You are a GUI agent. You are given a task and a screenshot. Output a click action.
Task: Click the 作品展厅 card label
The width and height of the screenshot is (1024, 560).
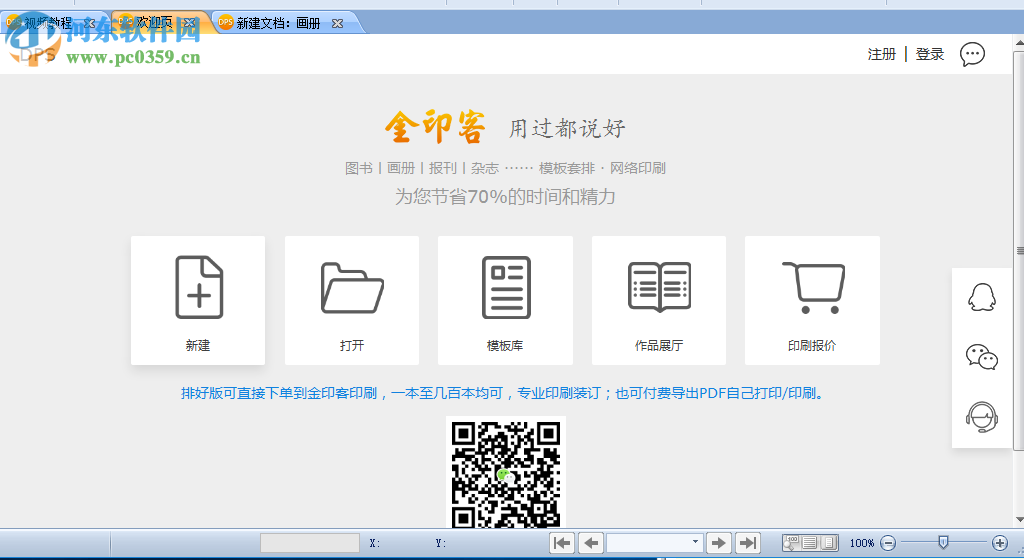659,345
